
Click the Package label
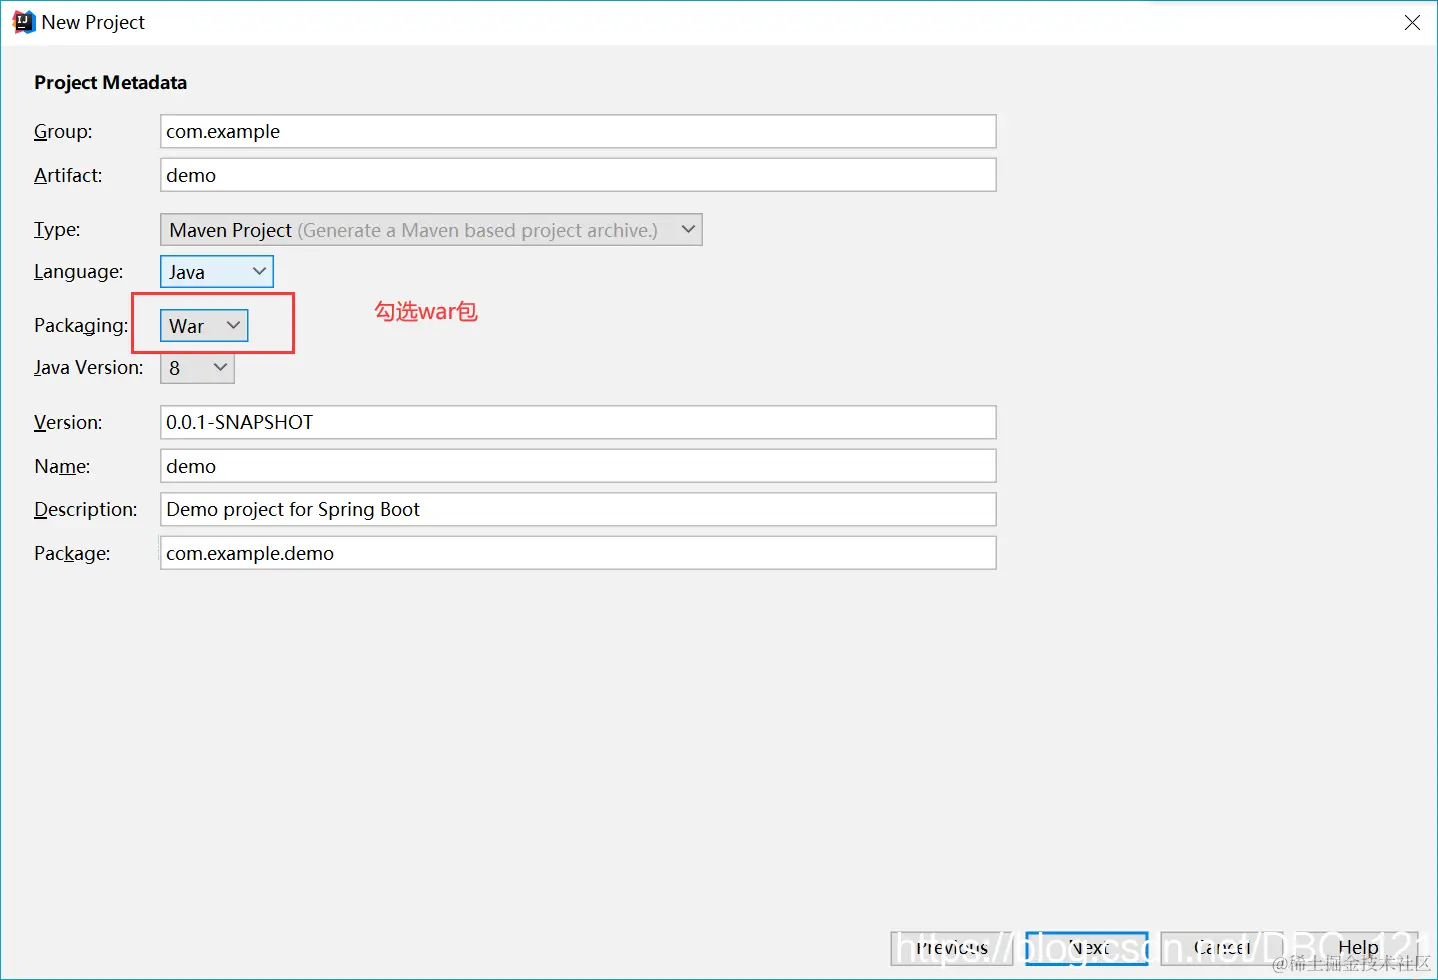(x=72, y=554)
